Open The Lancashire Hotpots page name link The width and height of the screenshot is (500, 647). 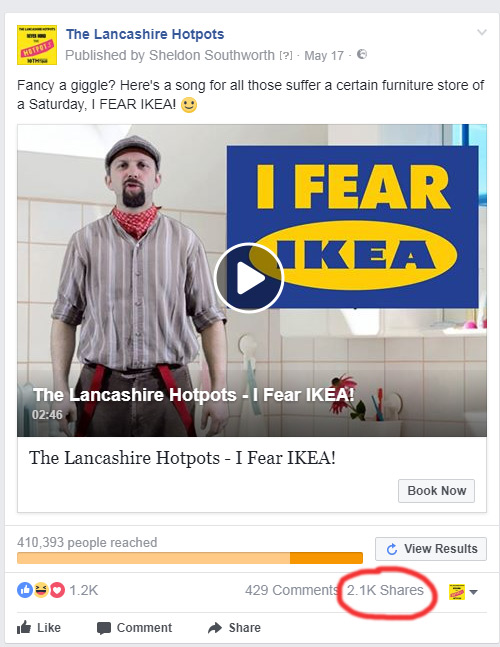[145, 34]
